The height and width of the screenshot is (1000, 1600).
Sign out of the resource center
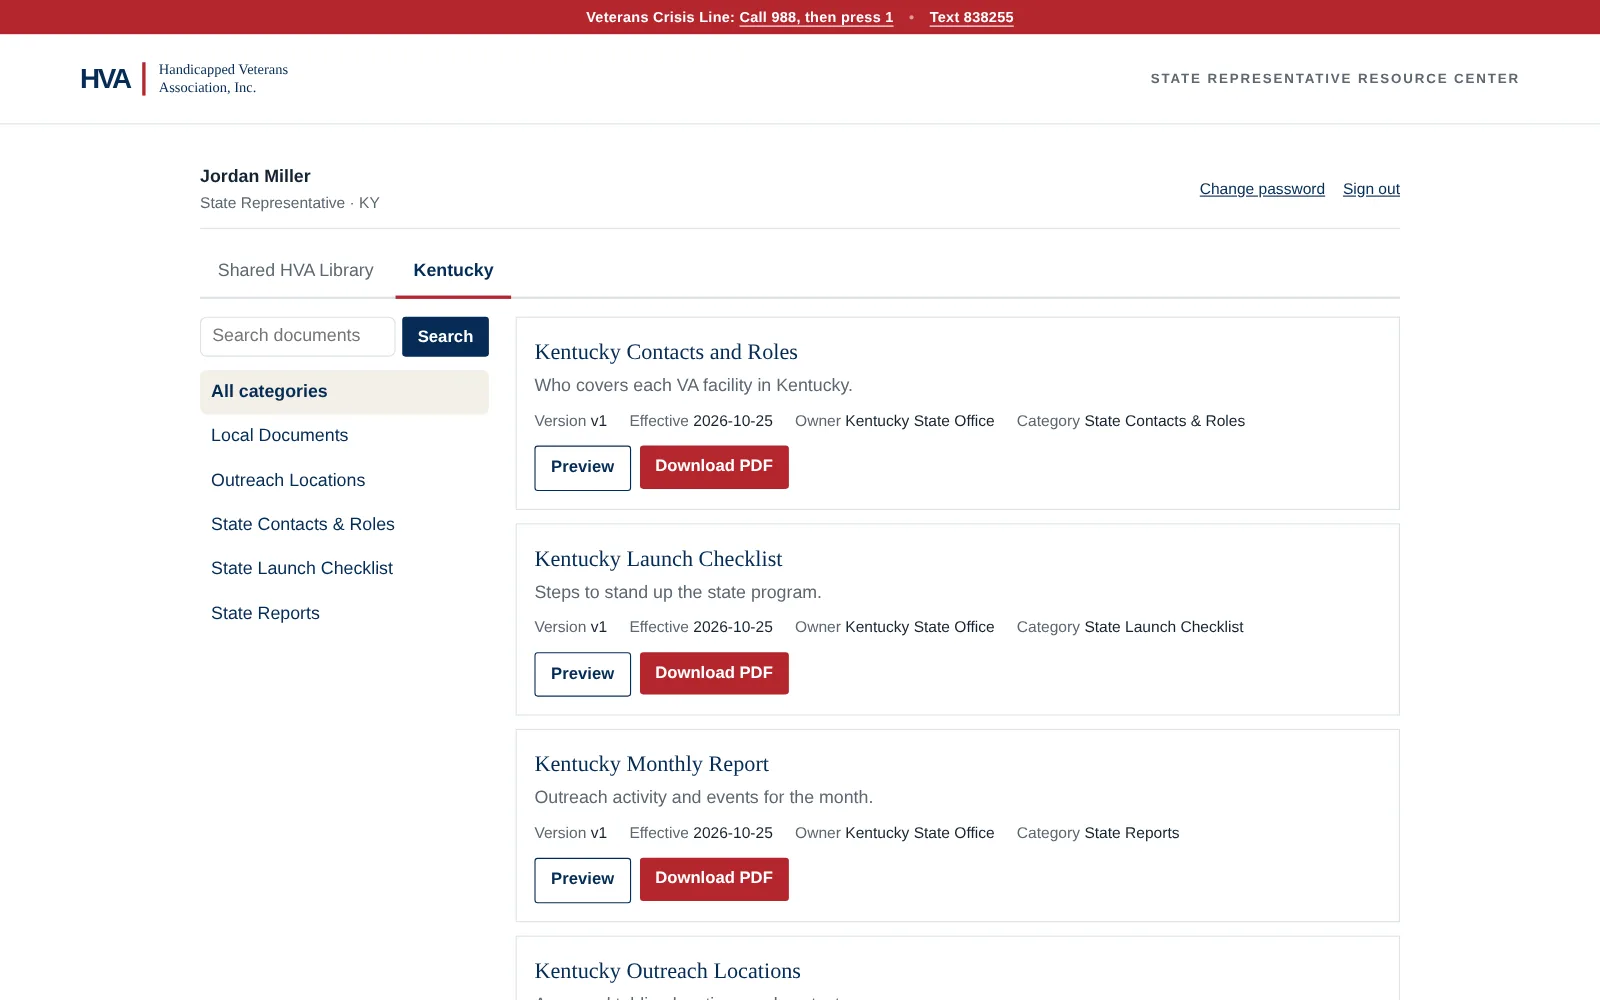(1371, 189)
